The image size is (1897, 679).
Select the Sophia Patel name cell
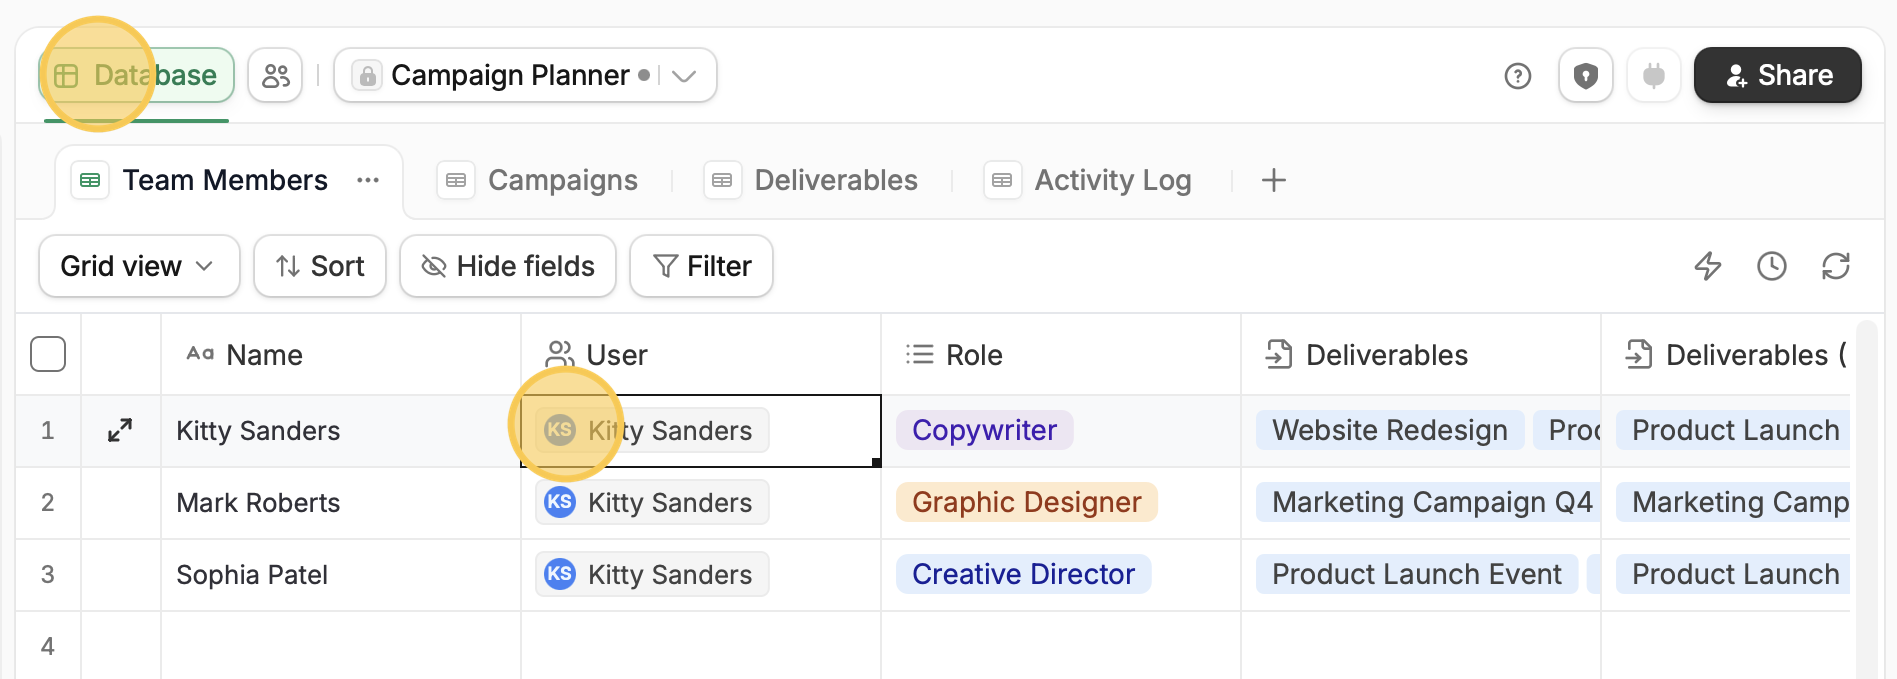pos(341,575)
